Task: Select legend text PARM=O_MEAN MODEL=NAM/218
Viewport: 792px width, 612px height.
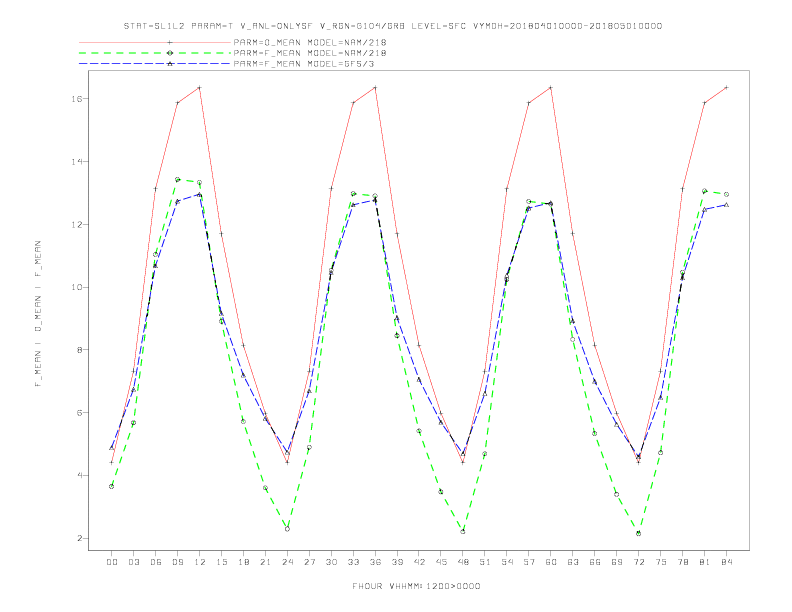Action: [310, 42]
